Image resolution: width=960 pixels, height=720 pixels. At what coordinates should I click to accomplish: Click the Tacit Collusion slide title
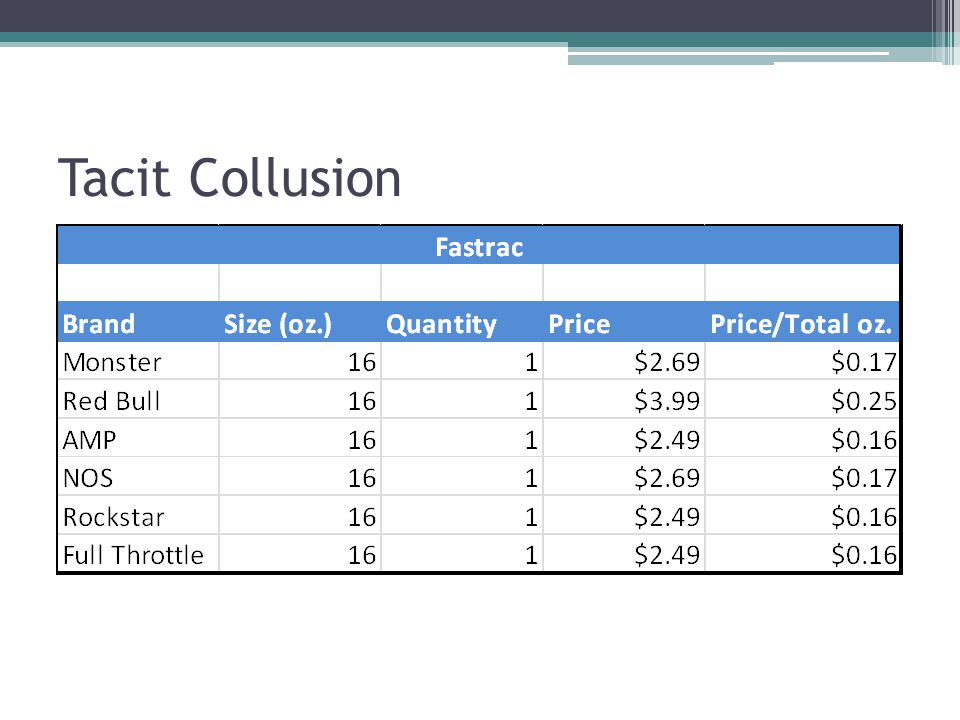click(x=230, y=178)
